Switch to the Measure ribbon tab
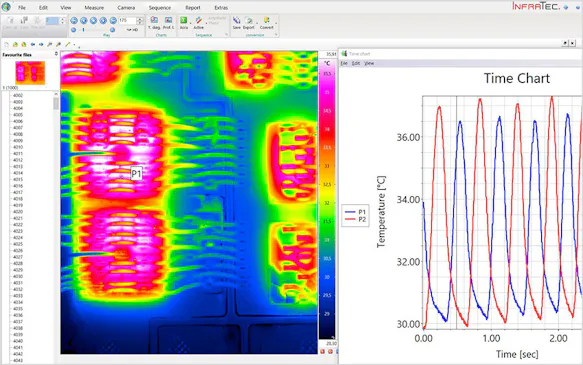 pyautogui.click(x=94, y=7)
